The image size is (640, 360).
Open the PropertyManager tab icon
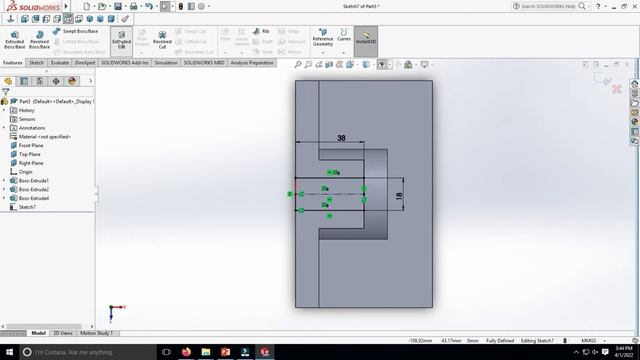click(24, 81)
